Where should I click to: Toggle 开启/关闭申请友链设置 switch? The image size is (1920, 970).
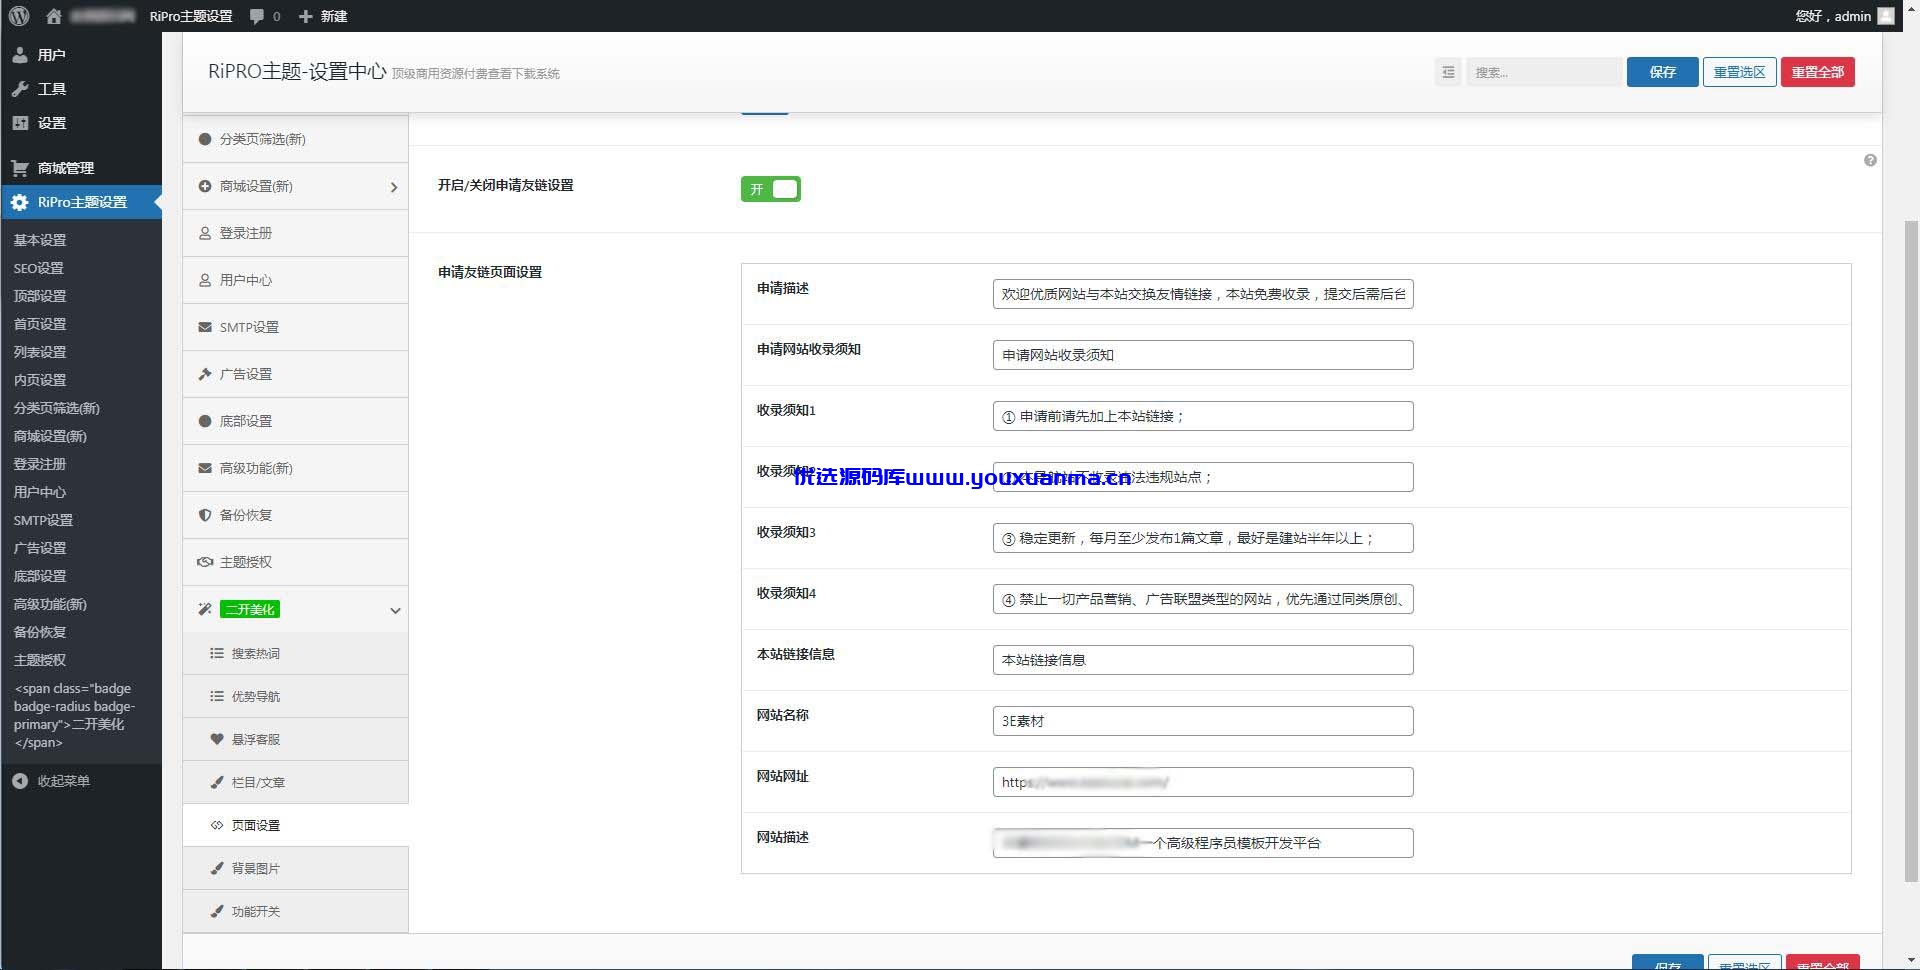[770, 189]
